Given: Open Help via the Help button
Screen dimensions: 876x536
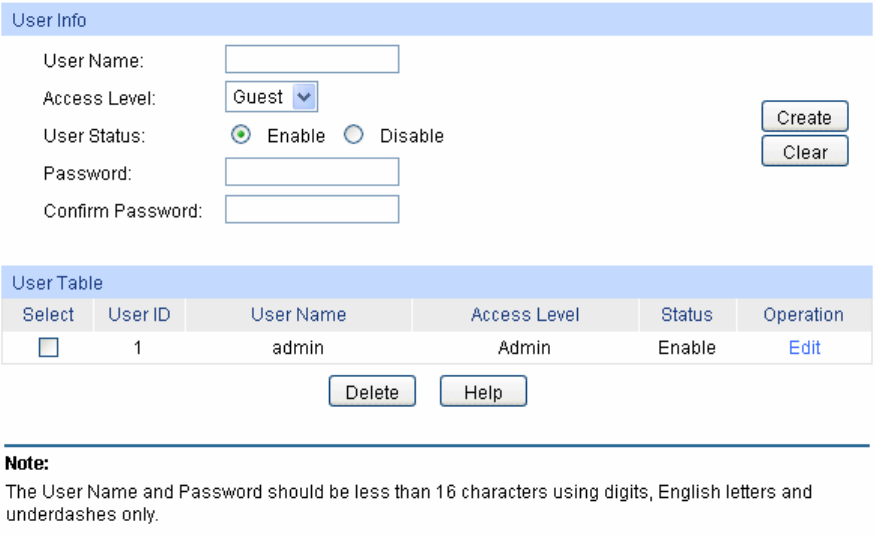Looking at the screenshot, I should click(x=483, y=392).
